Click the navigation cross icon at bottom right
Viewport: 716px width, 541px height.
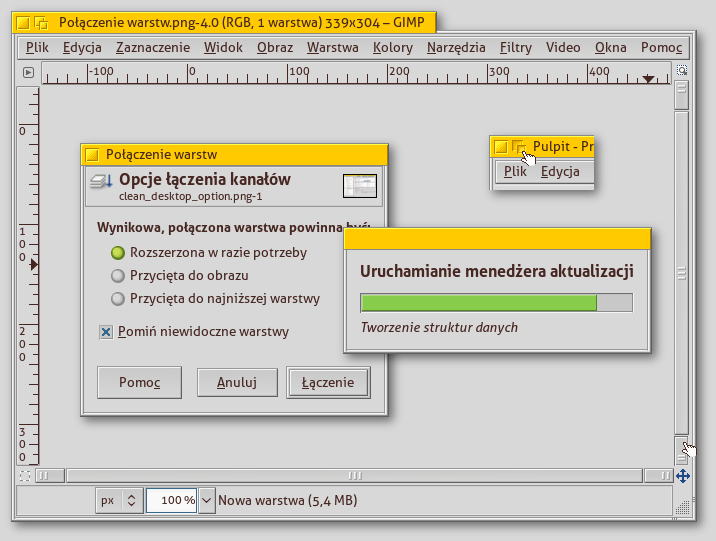click(683, 476)
